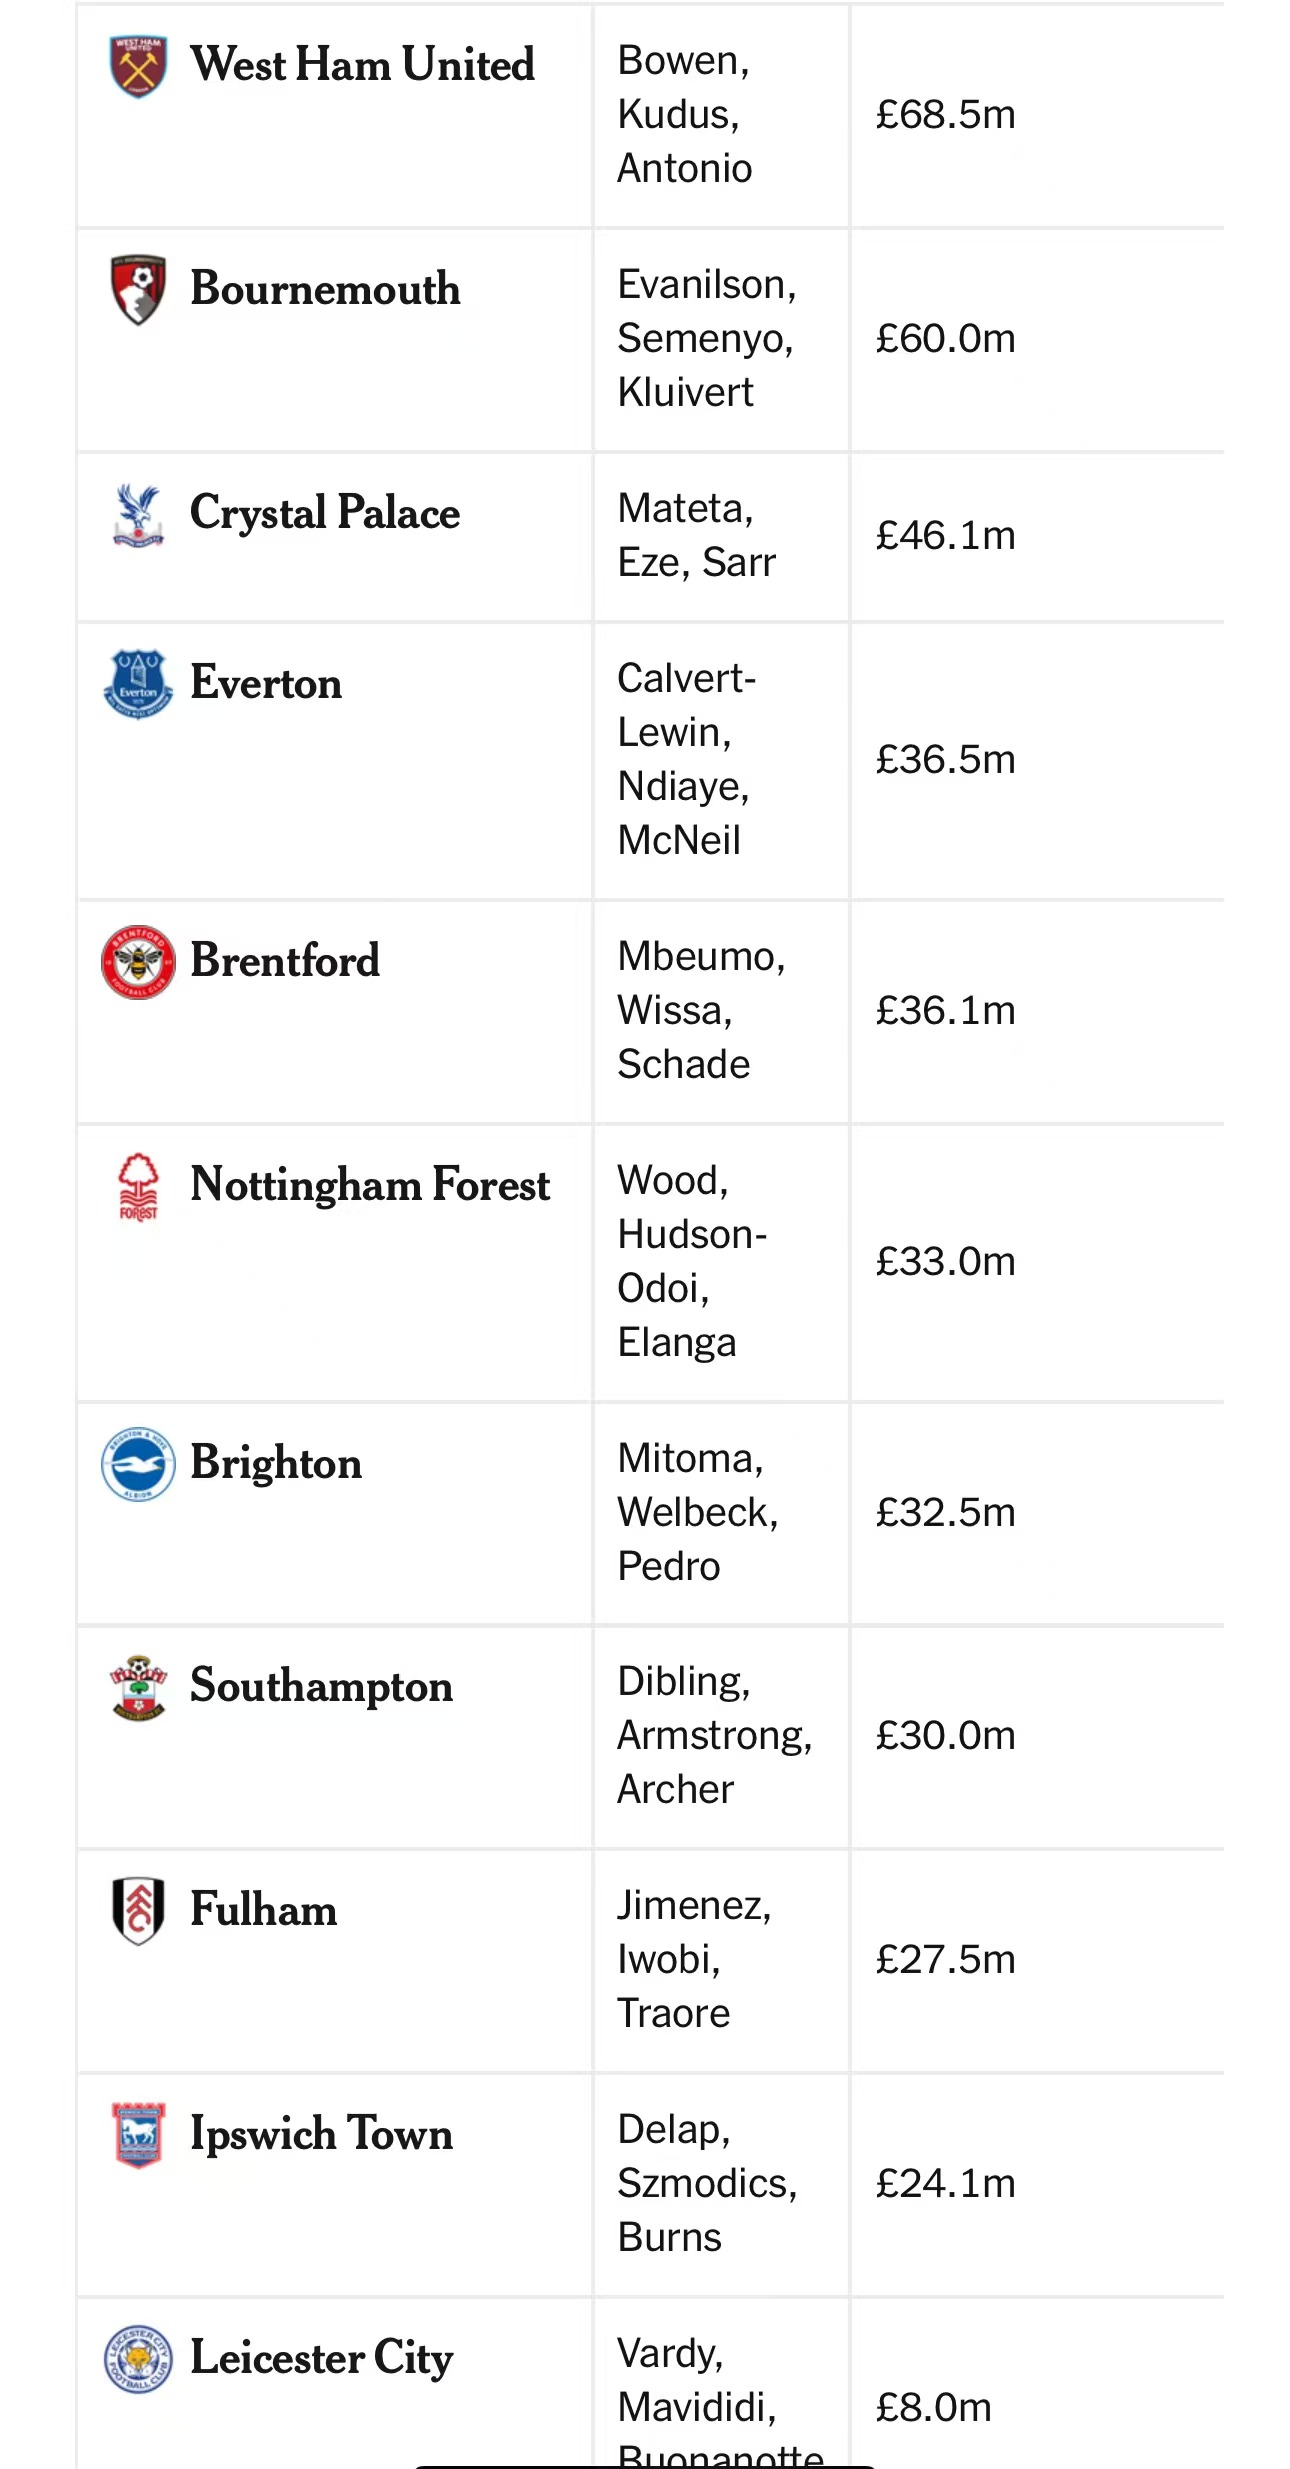The height and width of the screenshot is (2469, 1290).
Task: Click the Dibling, Armstrong, Archer cell
Action: [x=714, y=1736]
